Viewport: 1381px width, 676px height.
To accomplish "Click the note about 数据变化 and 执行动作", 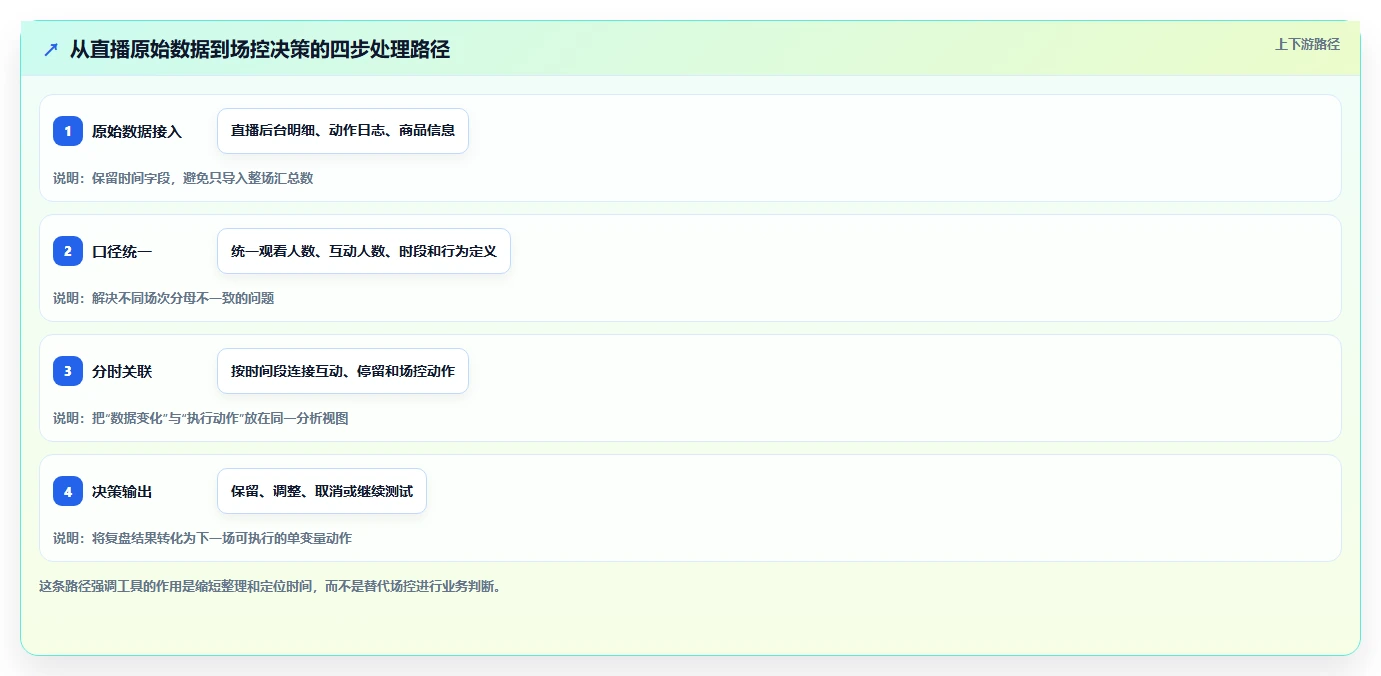I will (x=201, y=418).
